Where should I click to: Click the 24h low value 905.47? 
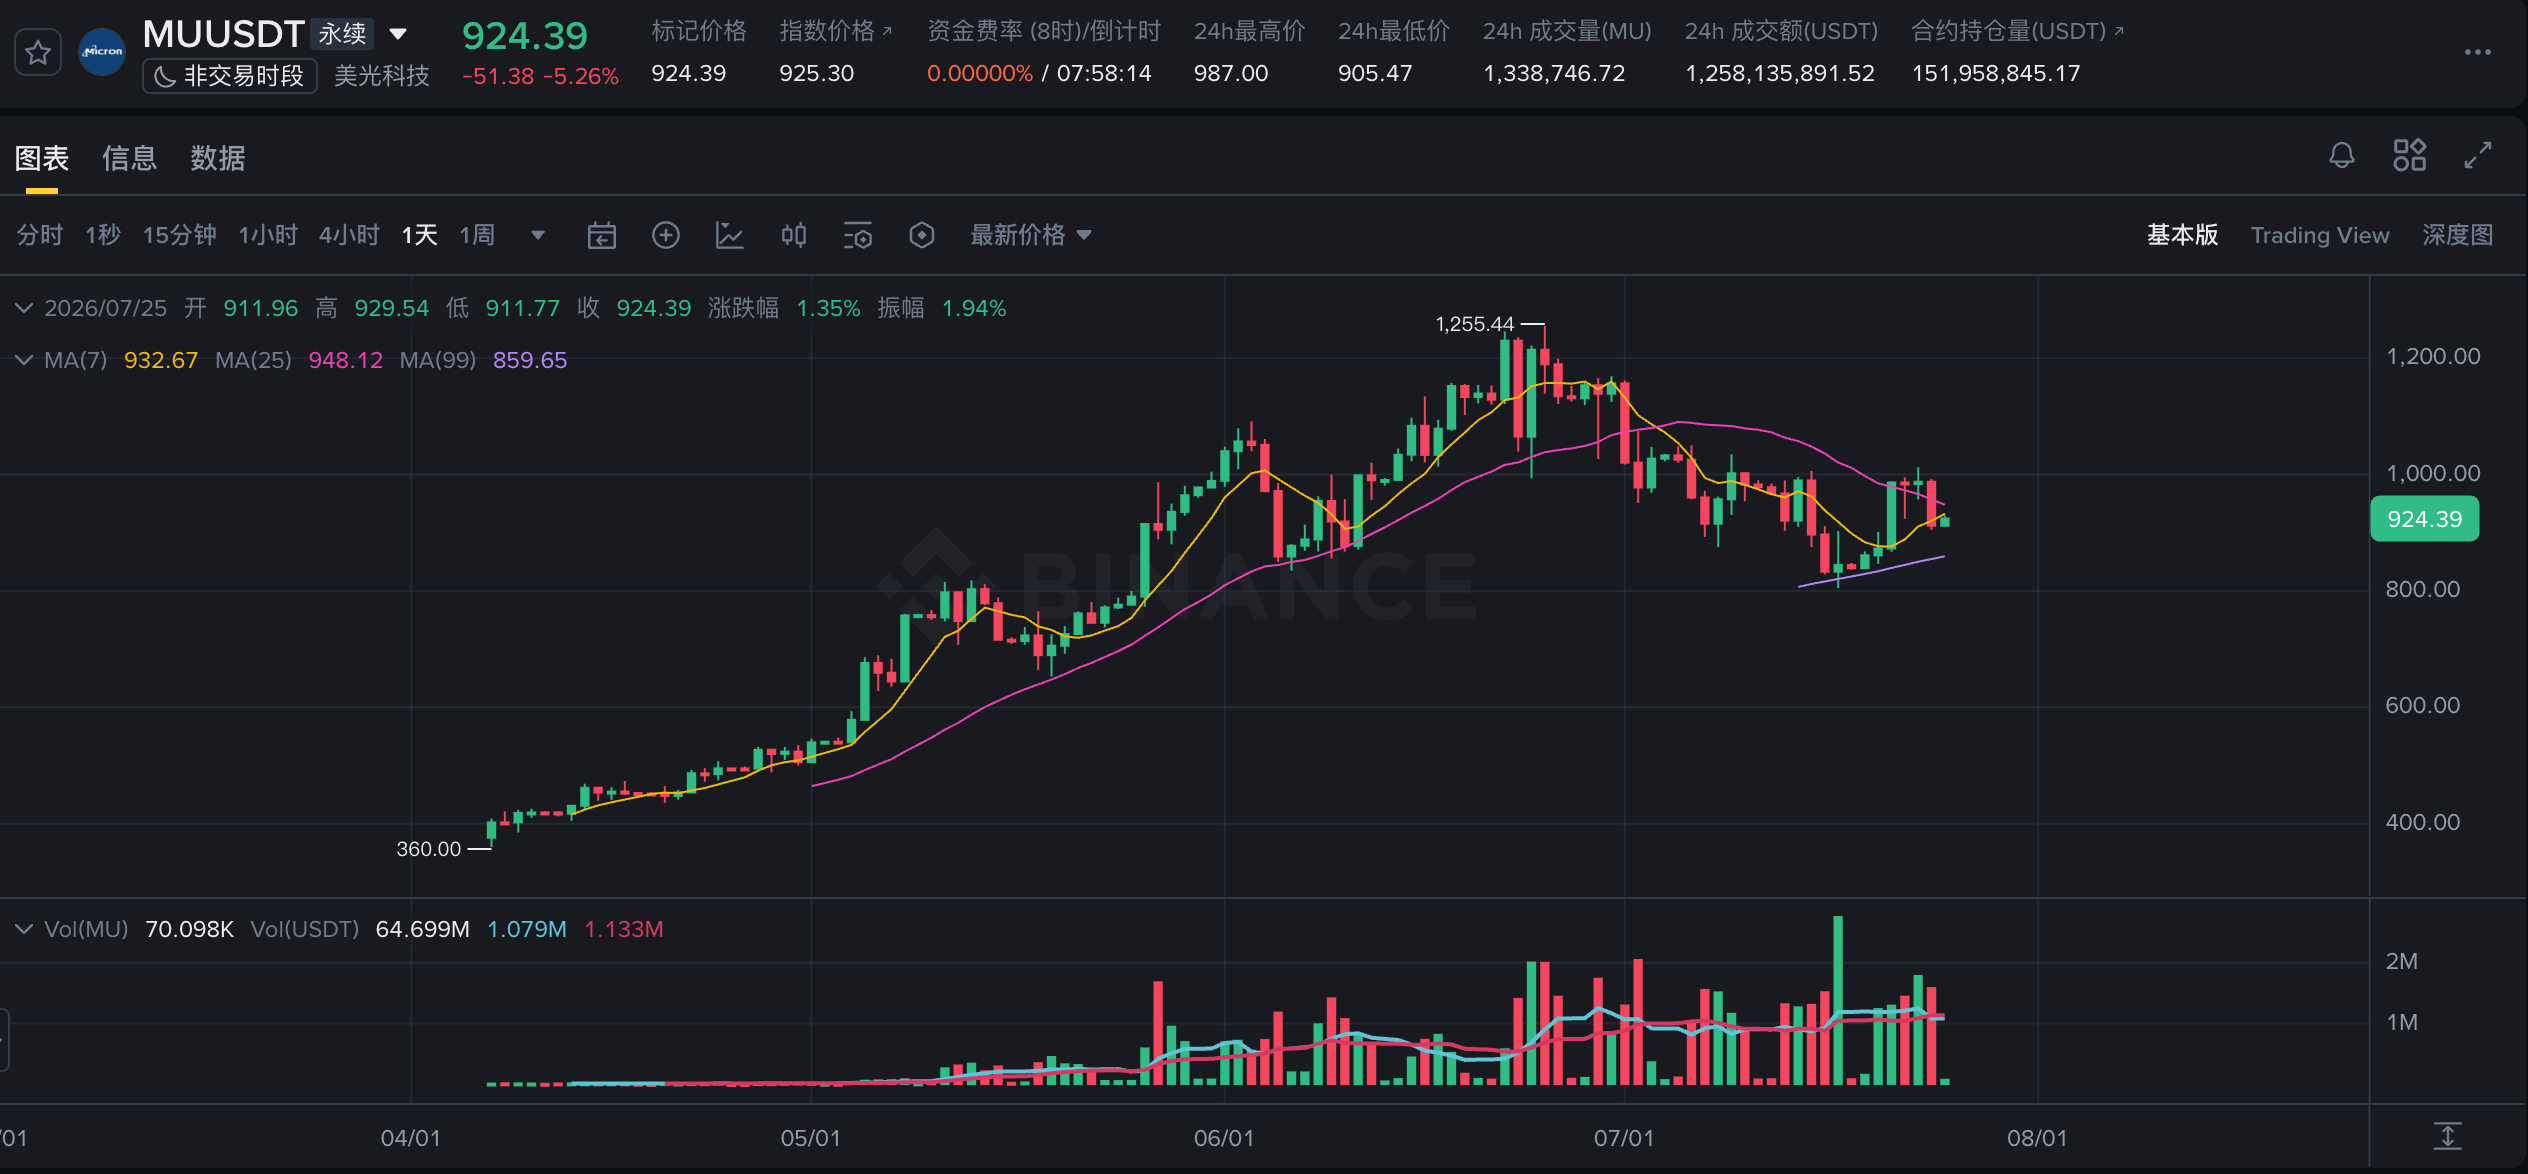[1375, 73]
